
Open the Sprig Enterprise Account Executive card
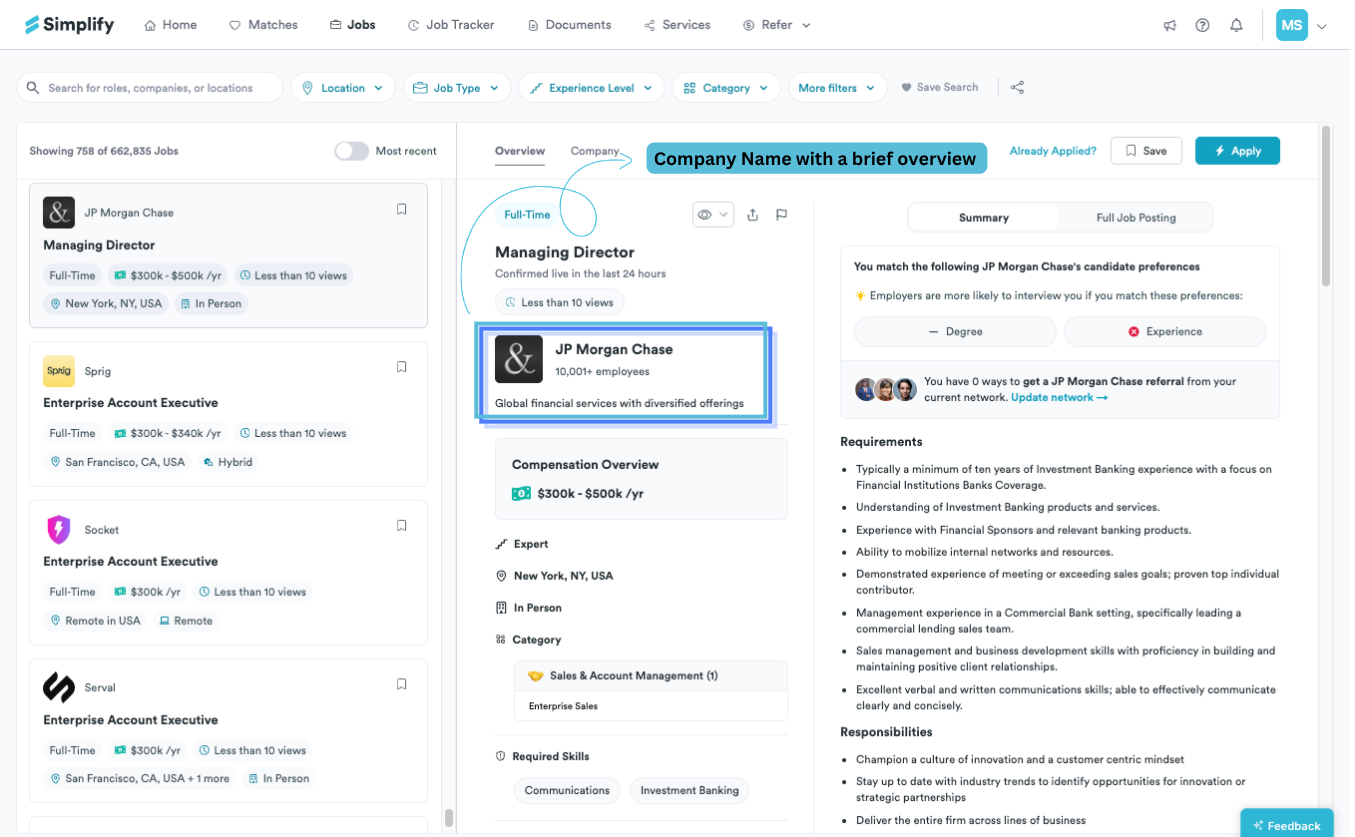[x=228, y=414]
